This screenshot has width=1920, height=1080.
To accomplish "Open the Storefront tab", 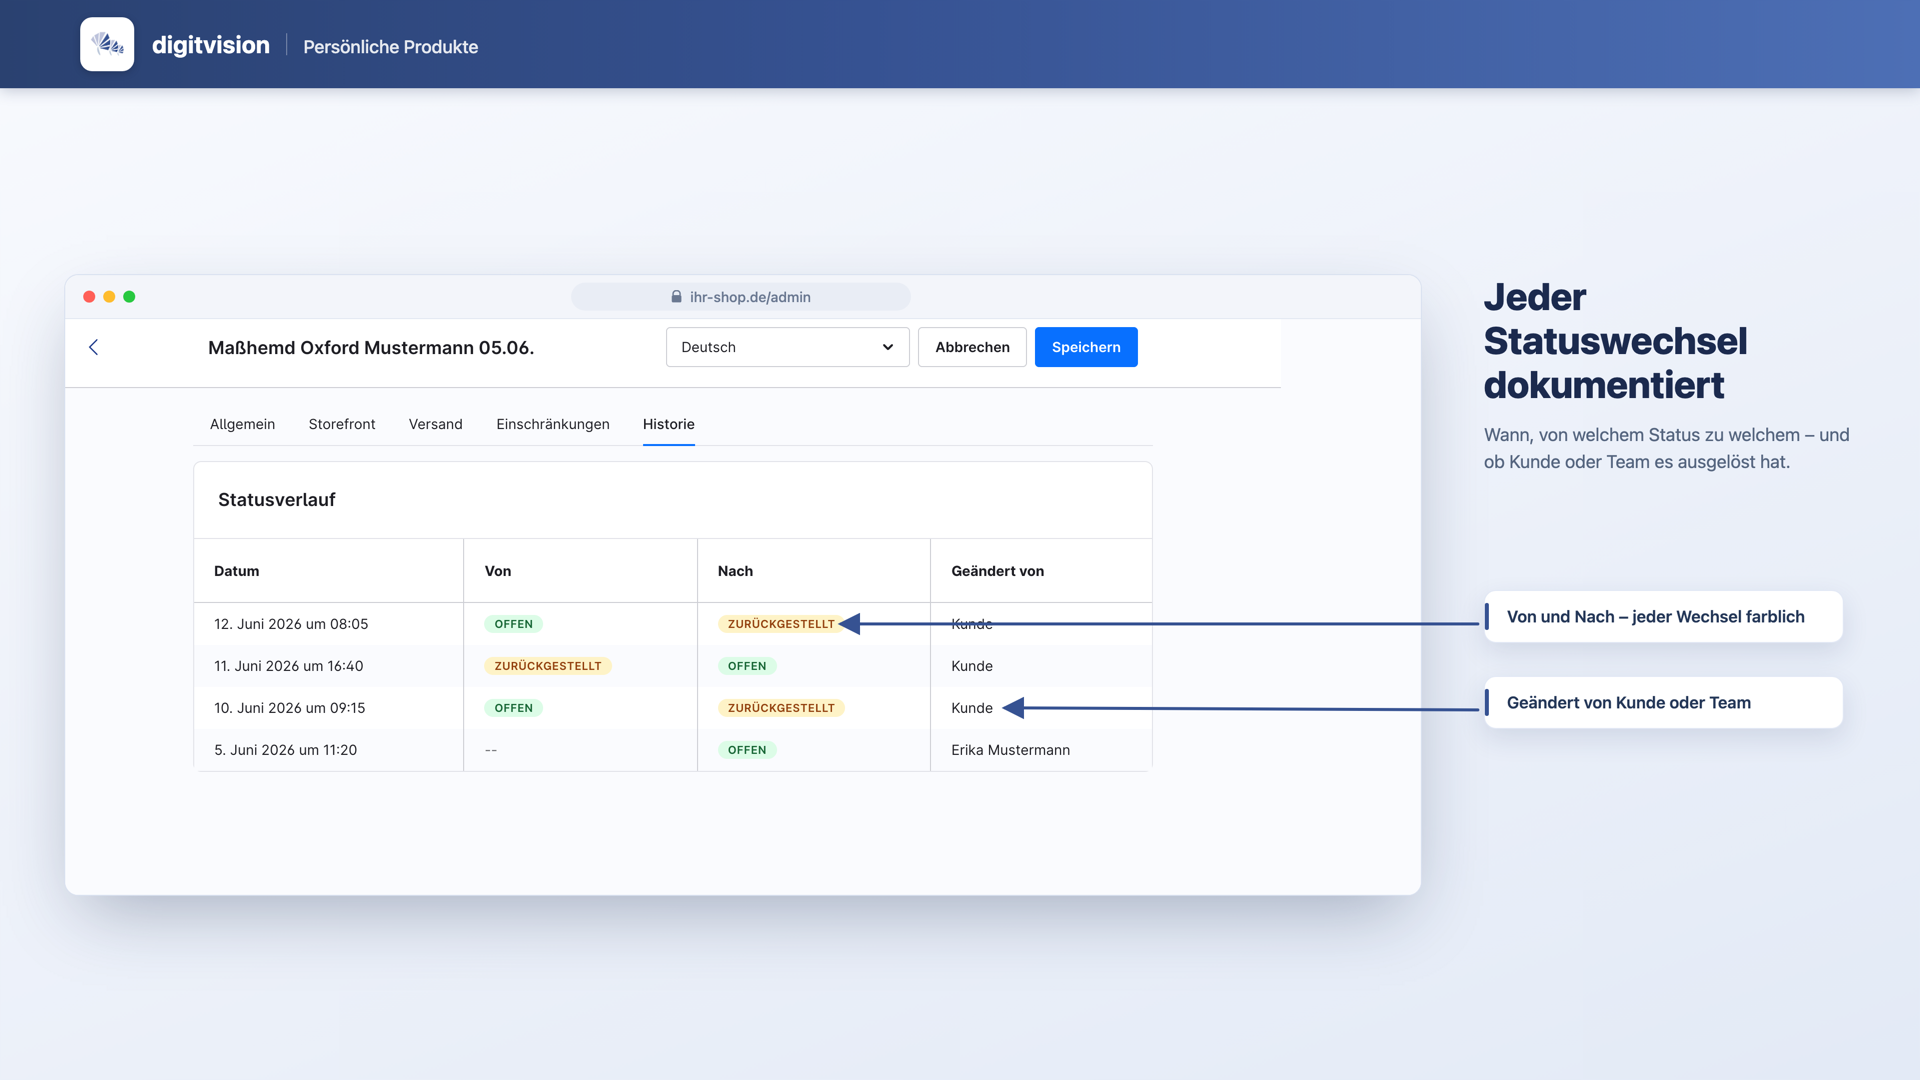I will coord(342,424).
